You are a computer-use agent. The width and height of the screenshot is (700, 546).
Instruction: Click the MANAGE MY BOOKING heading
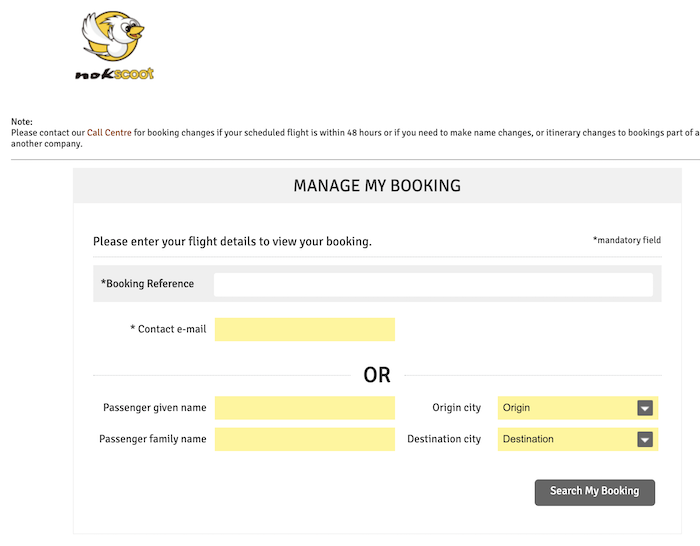point(377,186)
